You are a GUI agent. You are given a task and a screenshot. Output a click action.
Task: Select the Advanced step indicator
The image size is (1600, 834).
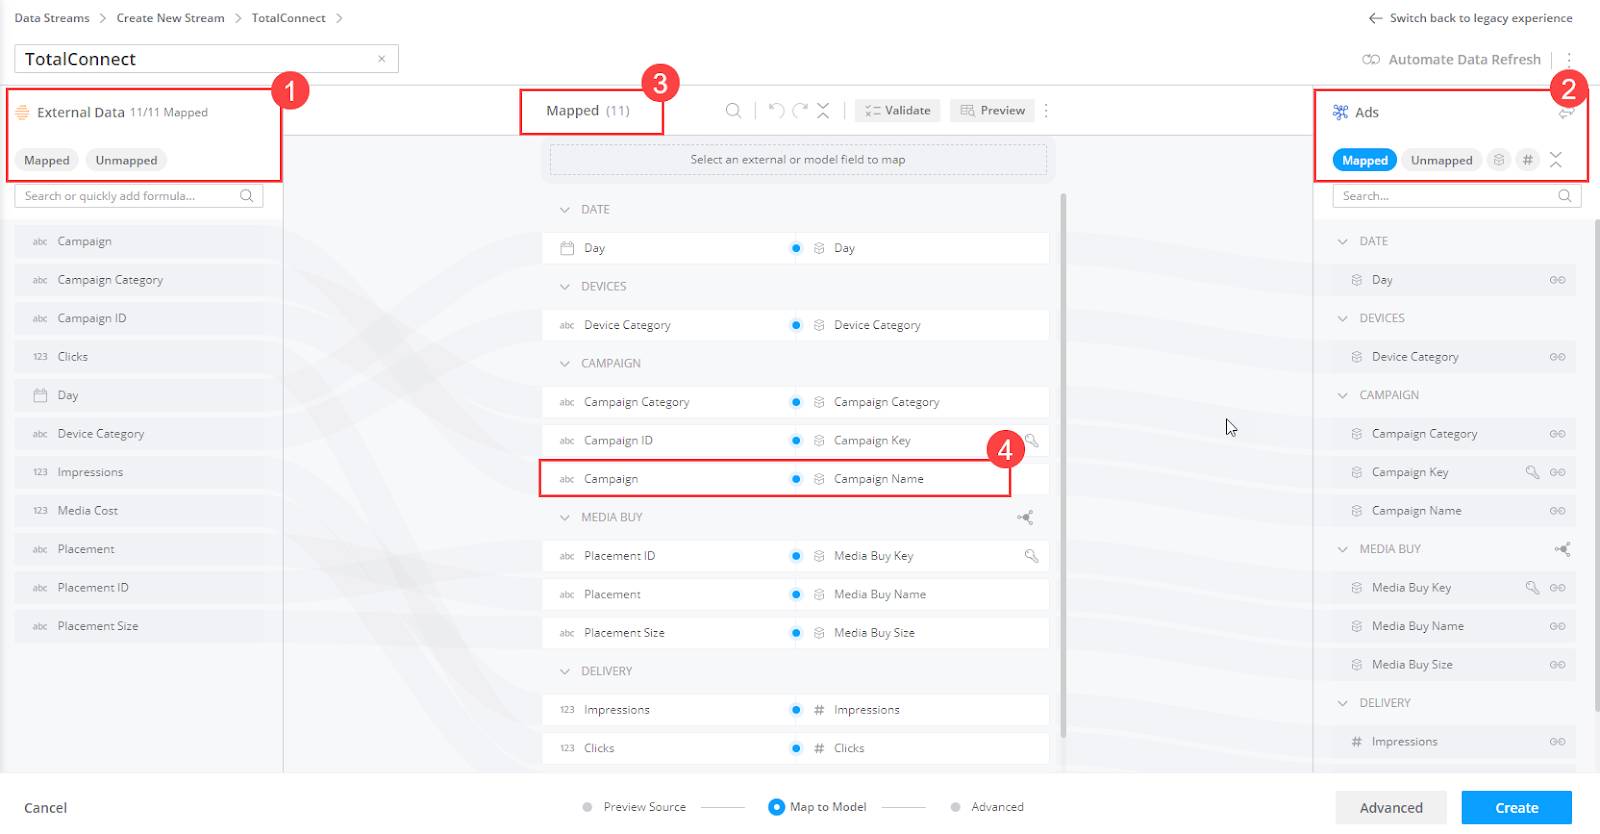pos(987,807)
